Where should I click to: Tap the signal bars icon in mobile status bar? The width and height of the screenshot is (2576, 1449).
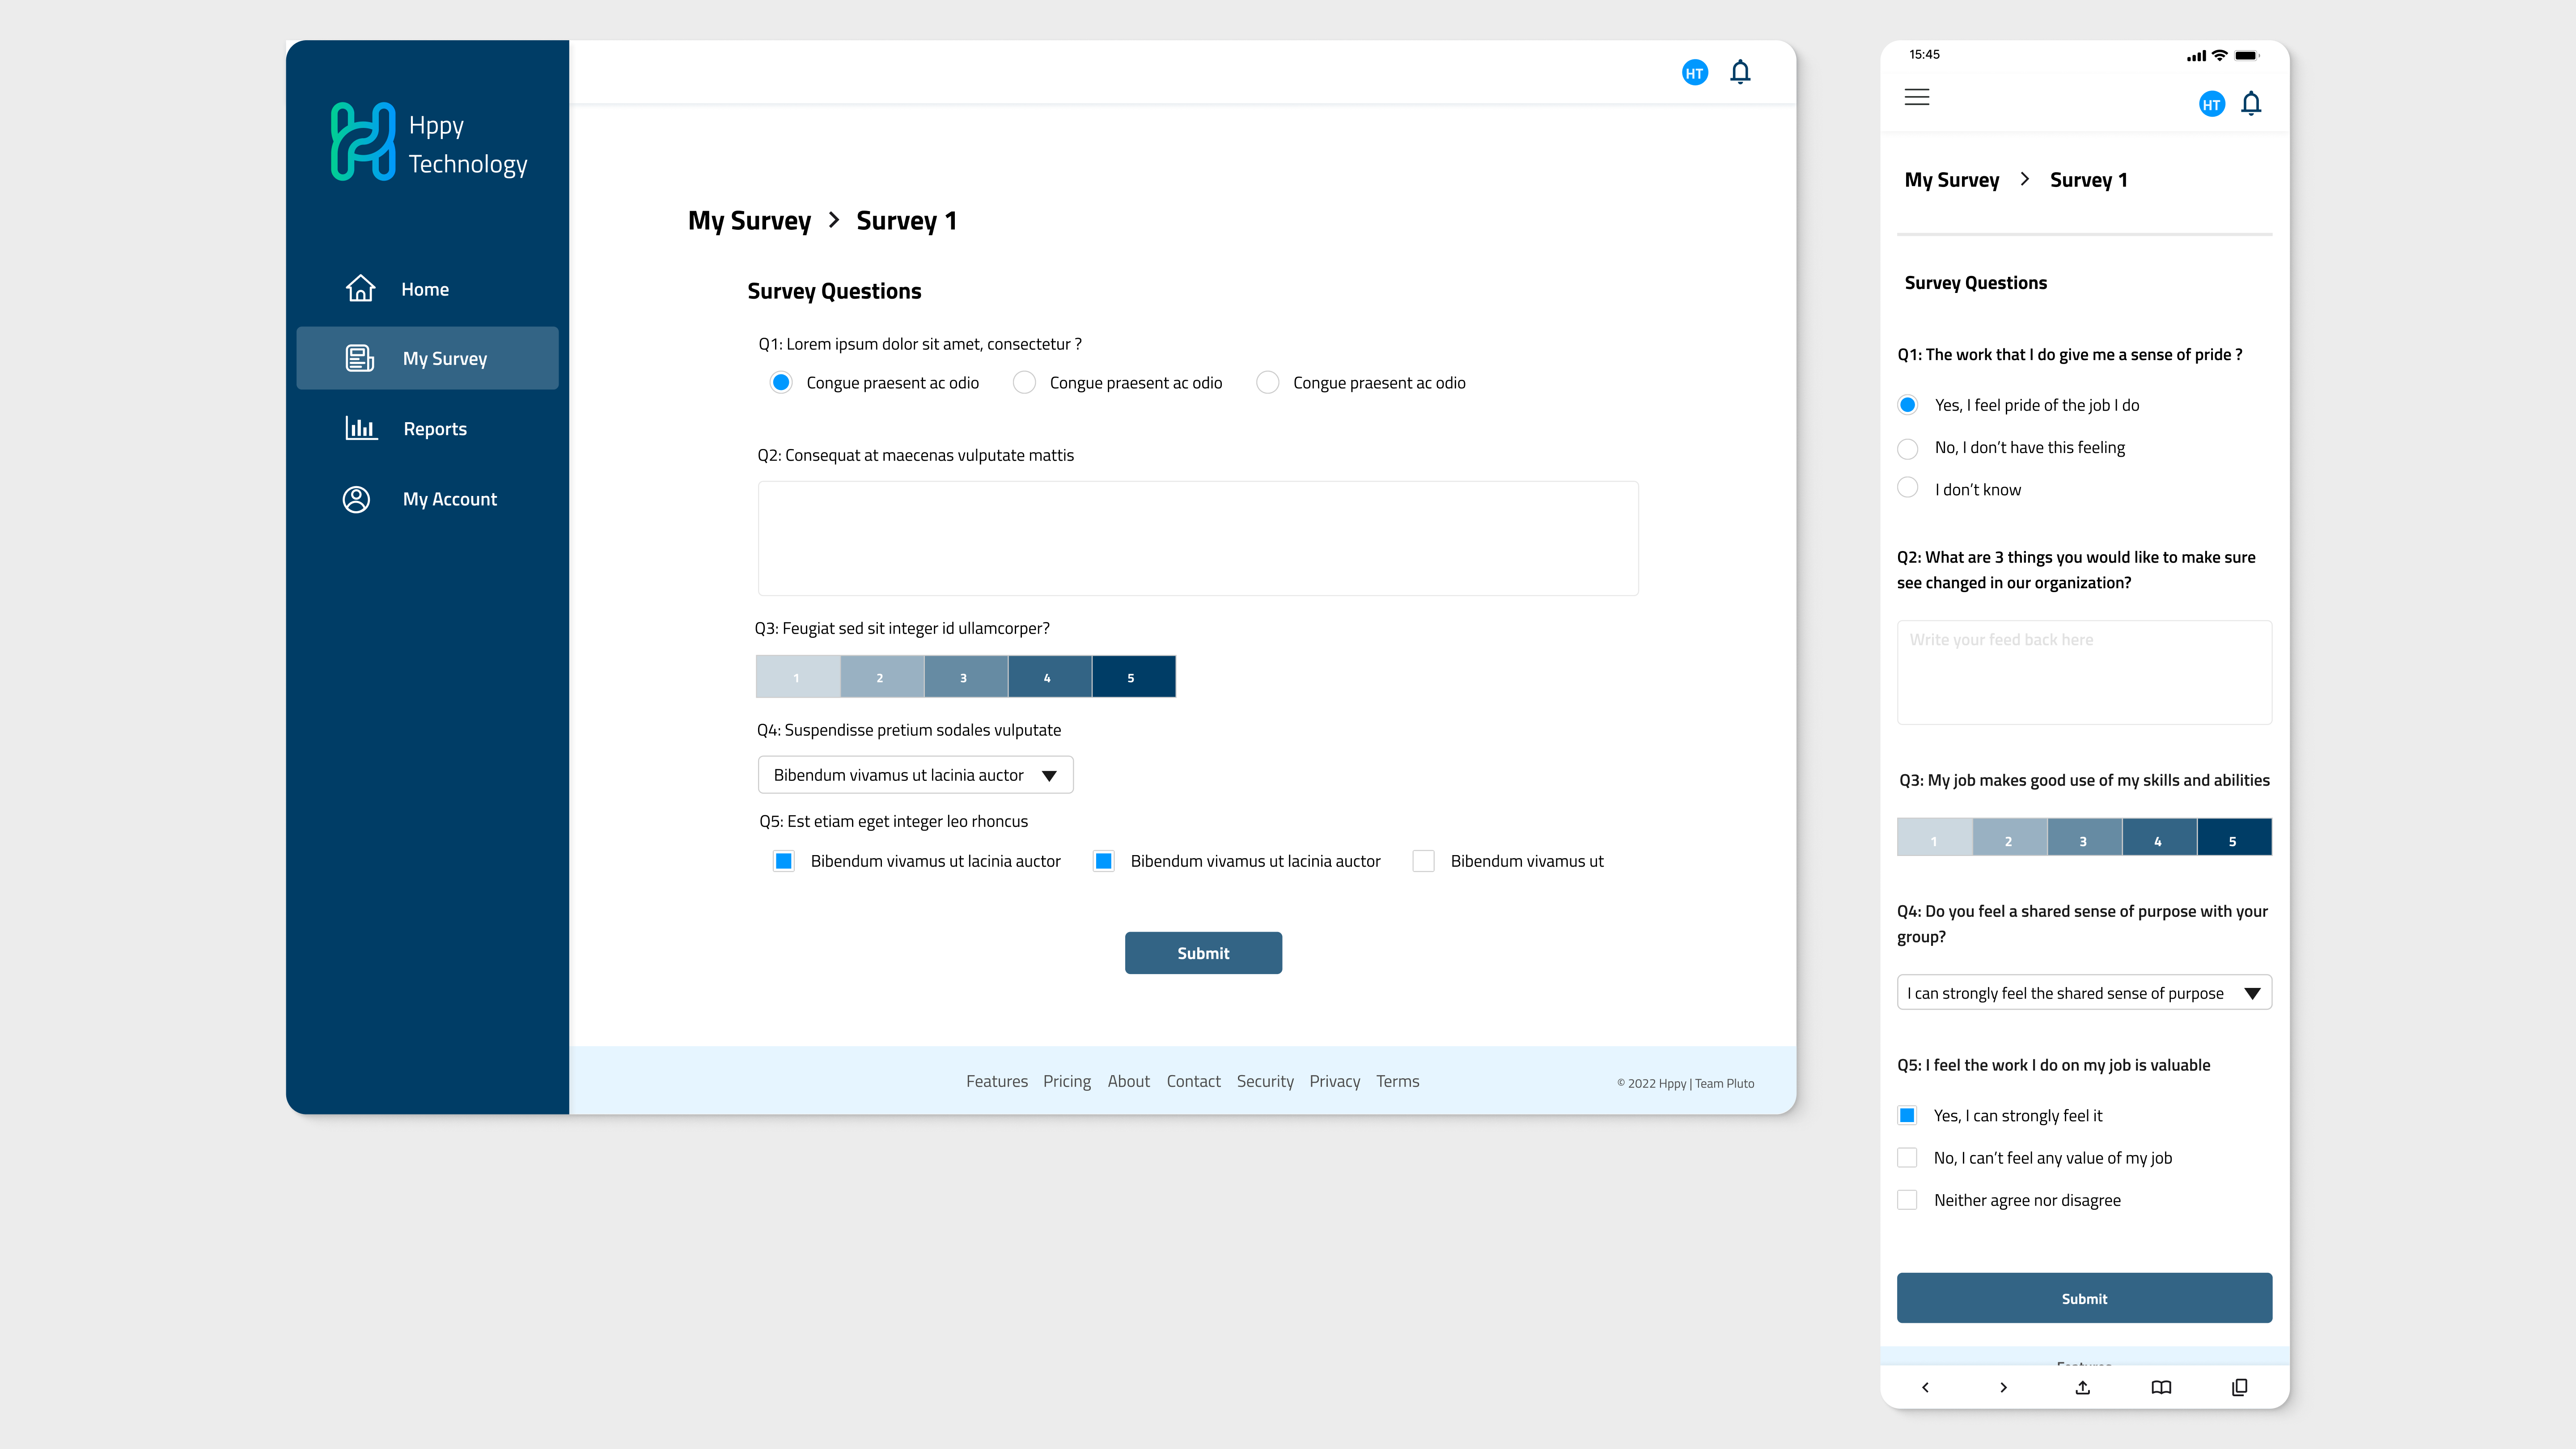click(x=2196, y=56)
